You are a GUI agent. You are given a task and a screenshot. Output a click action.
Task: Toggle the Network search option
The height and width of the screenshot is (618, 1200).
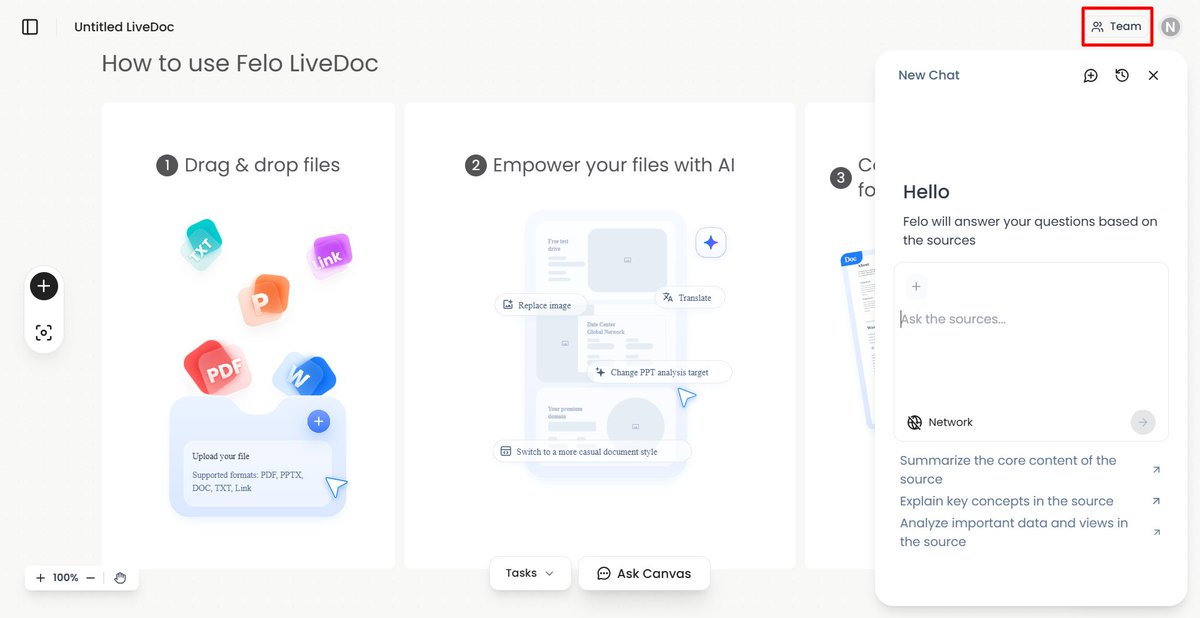point(940,422)
